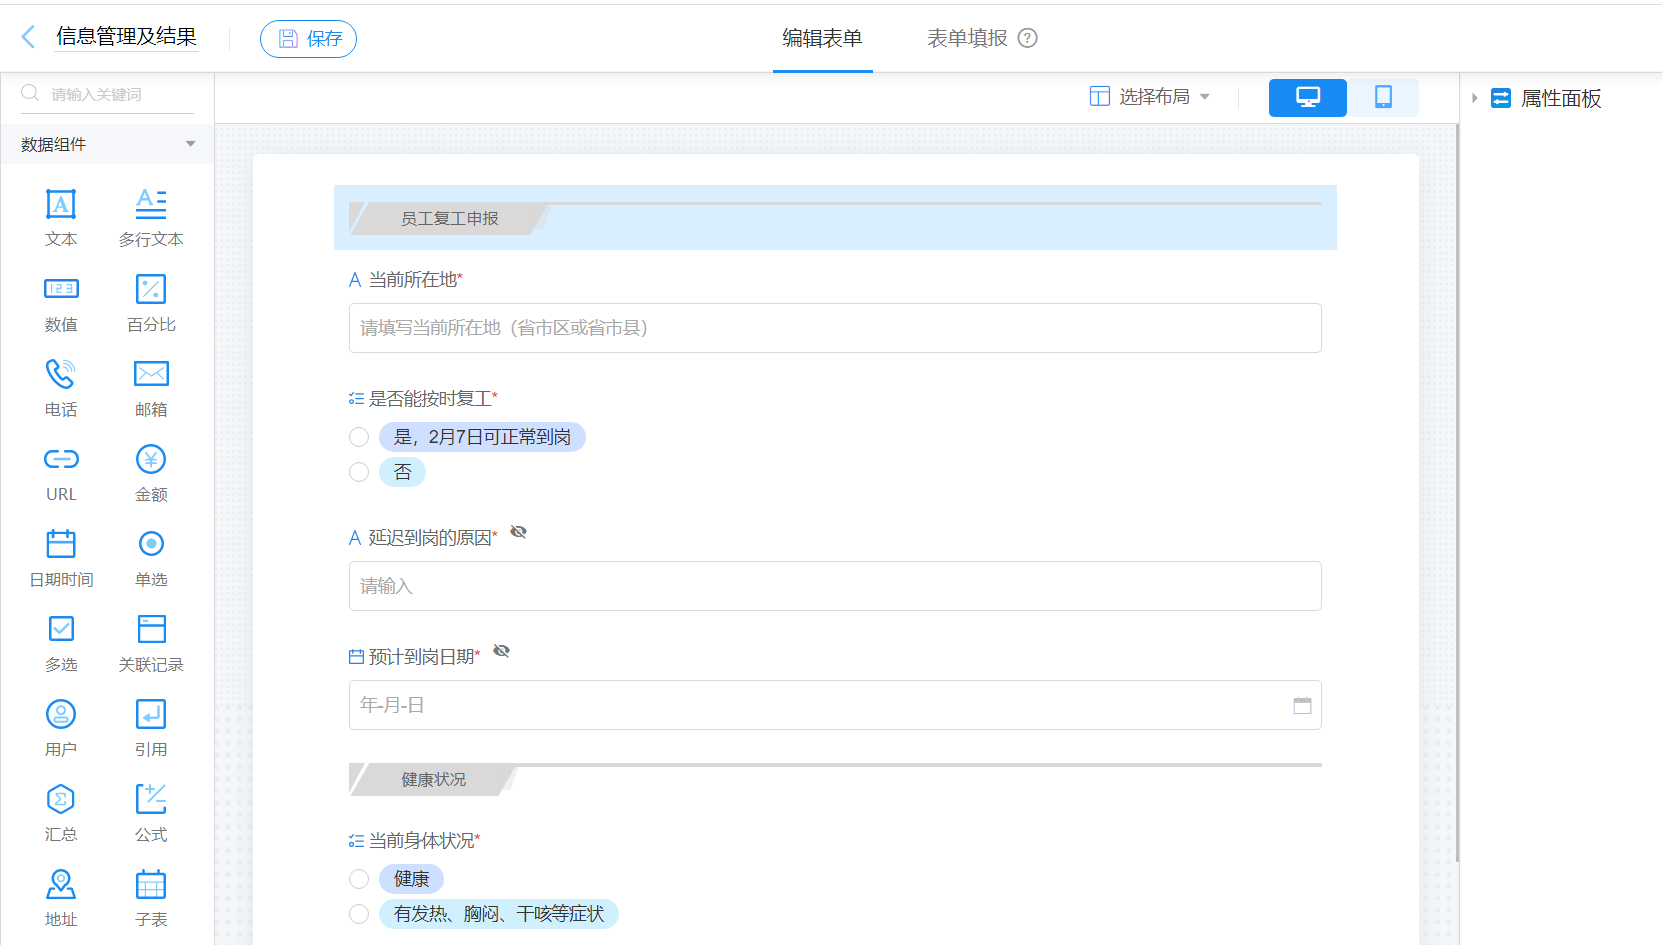Click the 延迟到岗的原因 input field
The width and height of the screenshot is (1662, 945).
(x=835, y=586)
